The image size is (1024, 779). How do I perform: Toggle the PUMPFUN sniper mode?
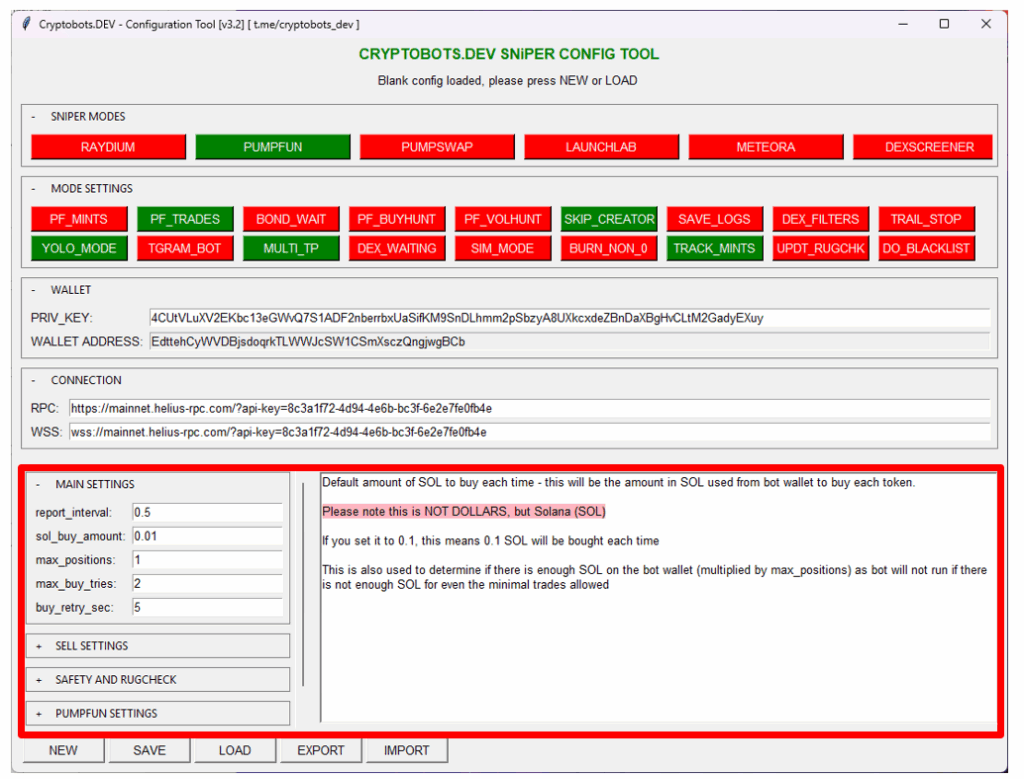tap(273, 147)
